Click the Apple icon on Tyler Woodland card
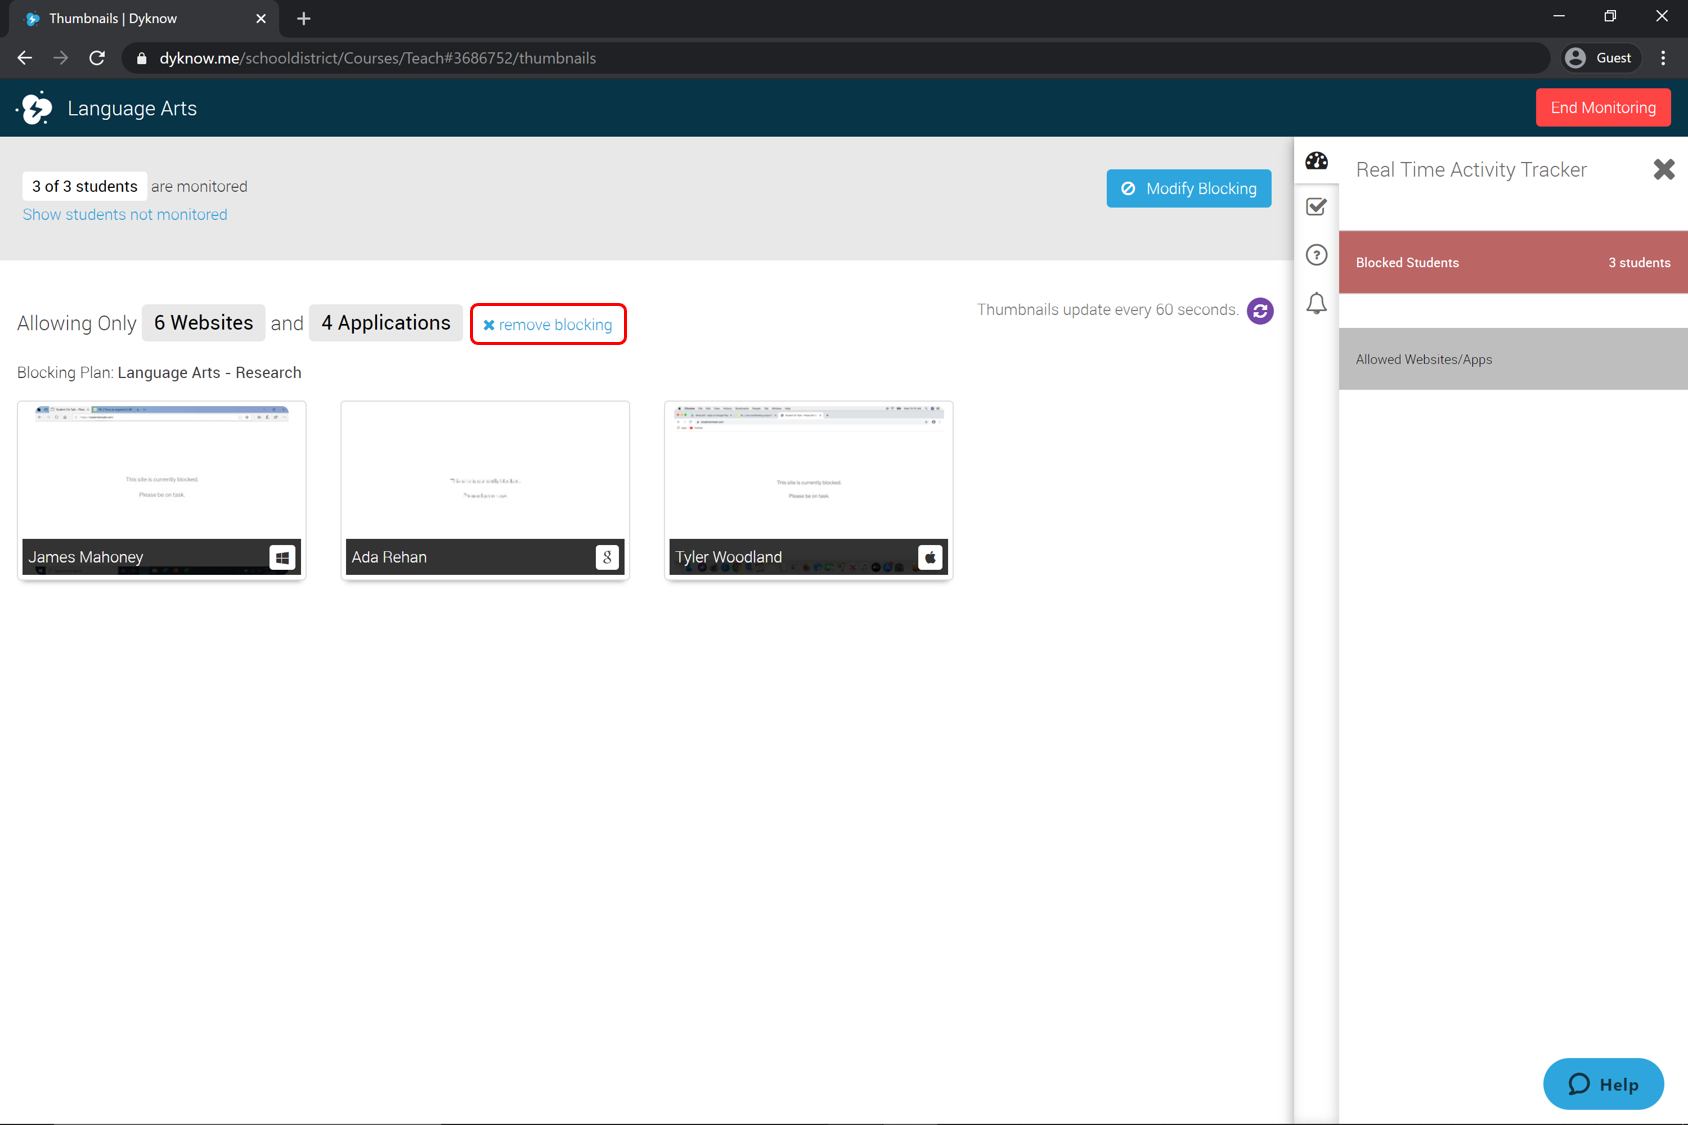Image resolution: width=1688 pixels, height=1125 pixels. click(930, 557)
